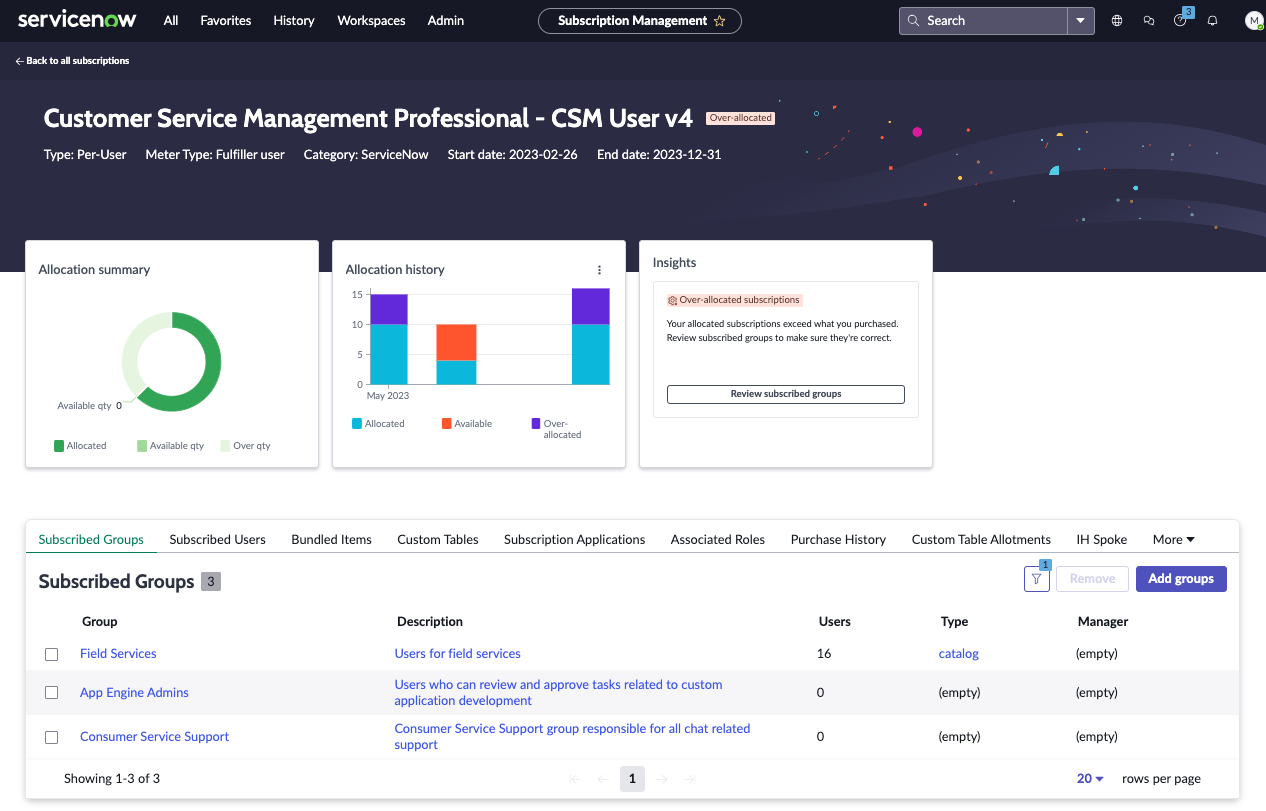The width and height of the screenshot is (1266, 811).
Task: Switch to the Purchase History tab
Action: click(x=838, y=539)
